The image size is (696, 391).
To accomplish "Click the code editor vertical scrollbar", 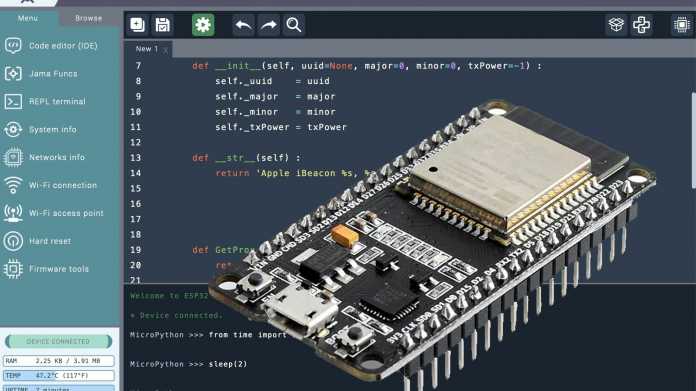I will click(x=693, y=140).
